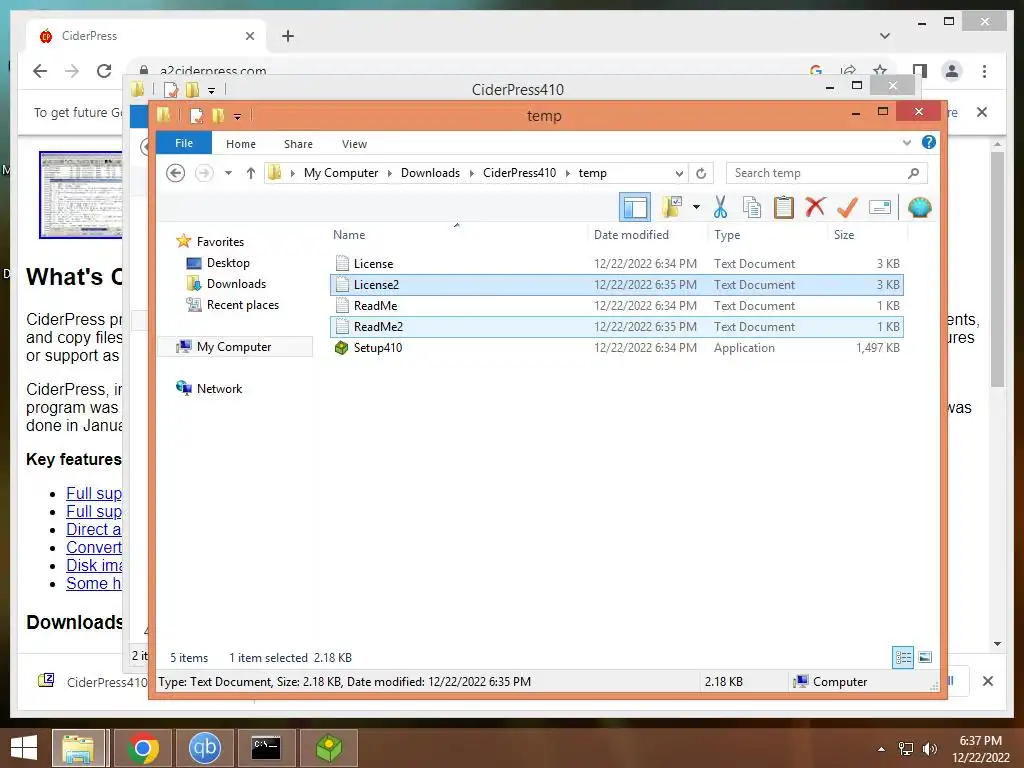Refresh the temp folder view

701,173
